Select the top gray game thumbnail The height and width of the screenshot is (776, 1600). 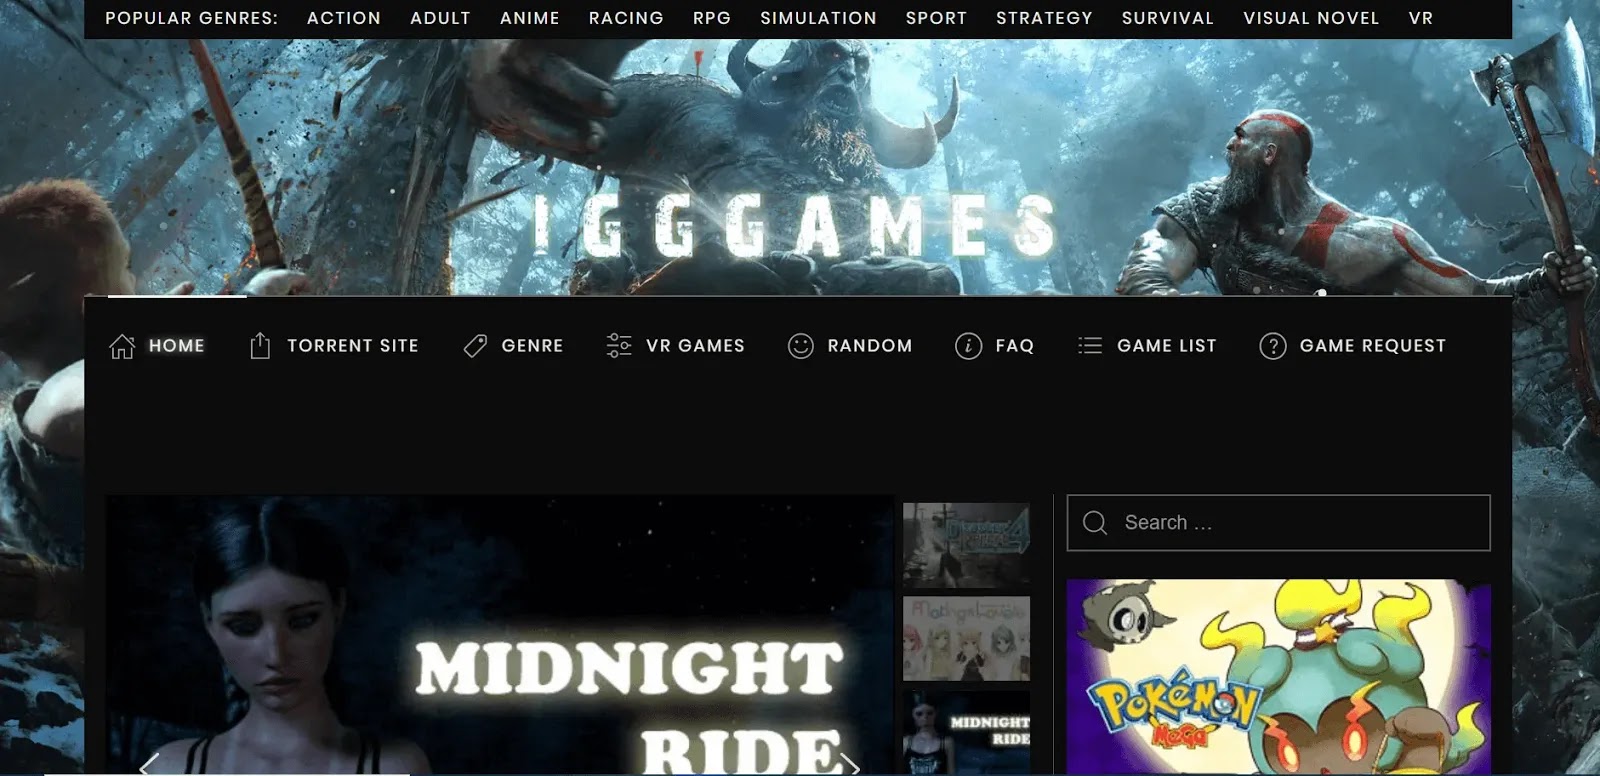pyautogui.click(x=966, y=544)
